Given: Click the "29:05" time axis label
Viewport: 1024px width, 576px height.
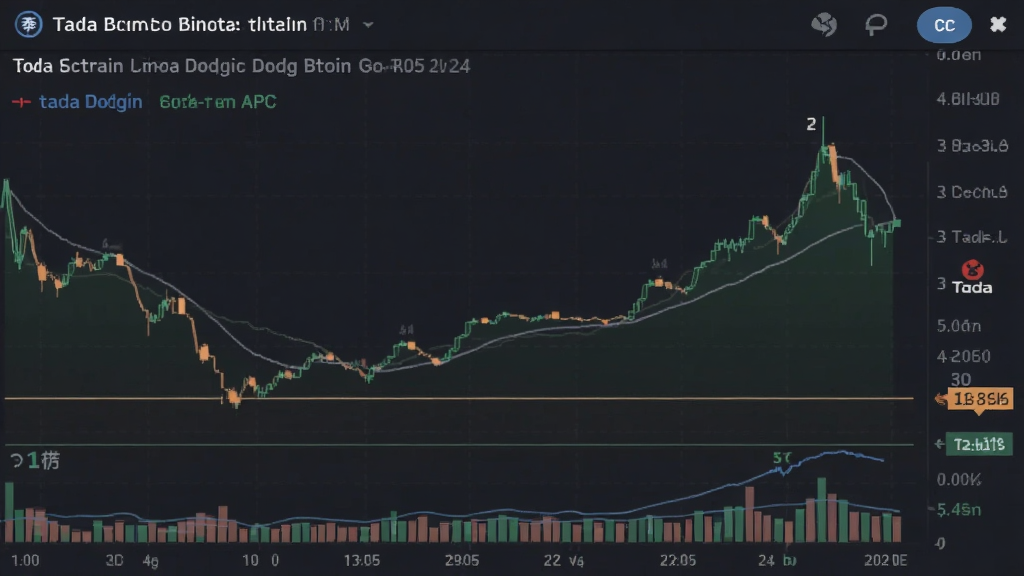Looking at the screenshot, I should 462,560.
